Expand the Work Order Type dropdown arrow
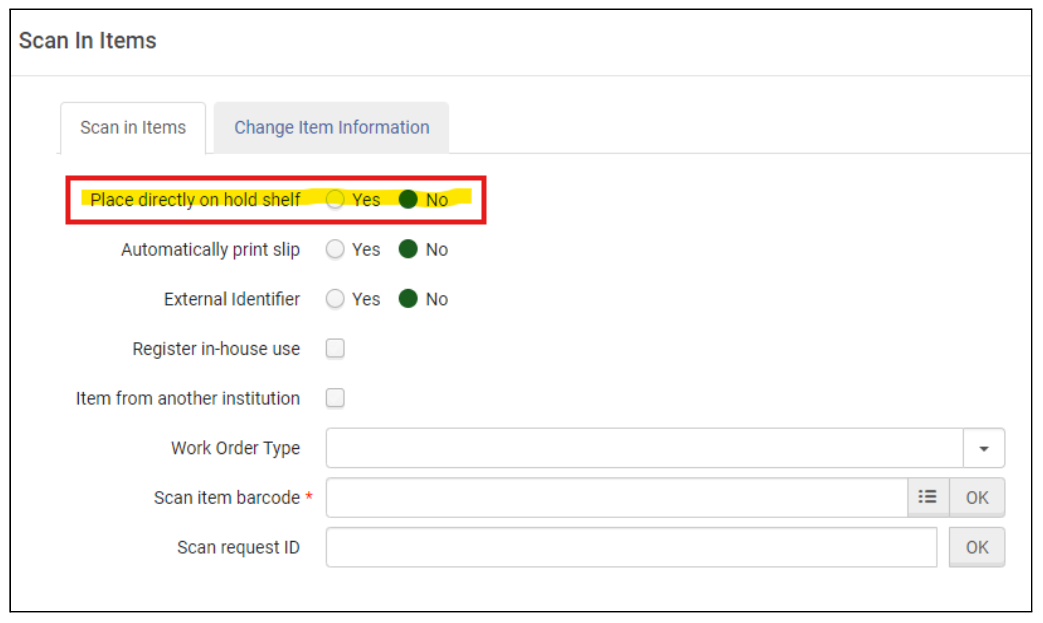The image size is (1043, 623). coord(984,449)
